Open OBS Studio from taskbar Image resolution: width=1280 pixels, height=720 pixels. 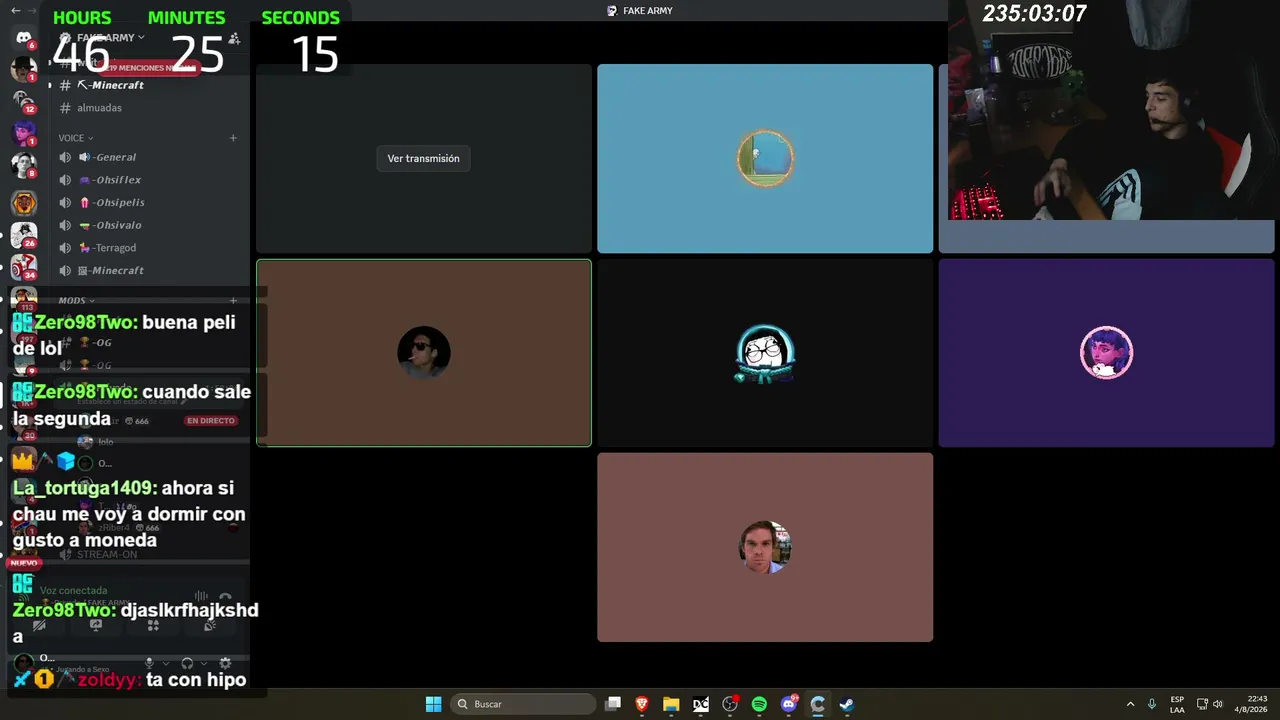[730, 704]
